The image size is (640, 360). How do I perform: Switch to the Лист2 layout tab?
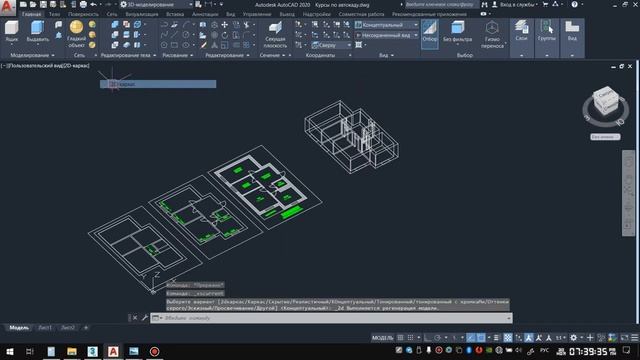(x=68, y=328)
